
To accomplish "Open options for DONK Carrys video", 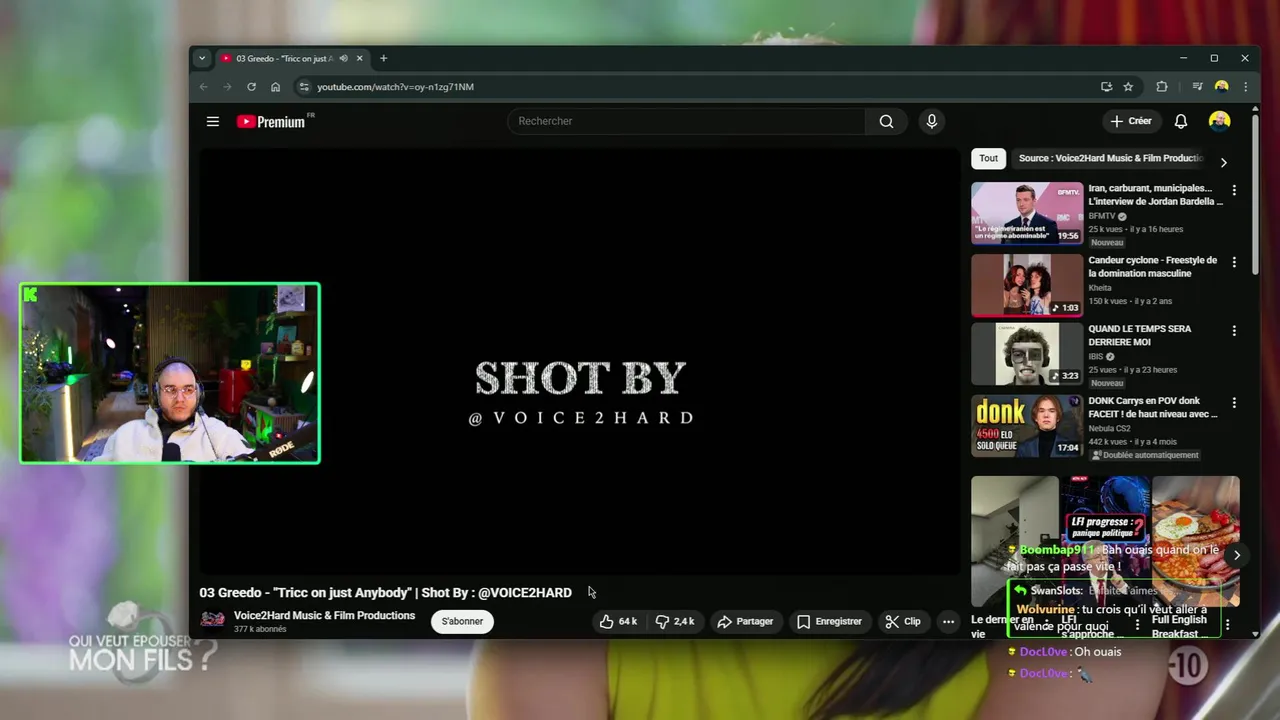I will (1234, 403).
